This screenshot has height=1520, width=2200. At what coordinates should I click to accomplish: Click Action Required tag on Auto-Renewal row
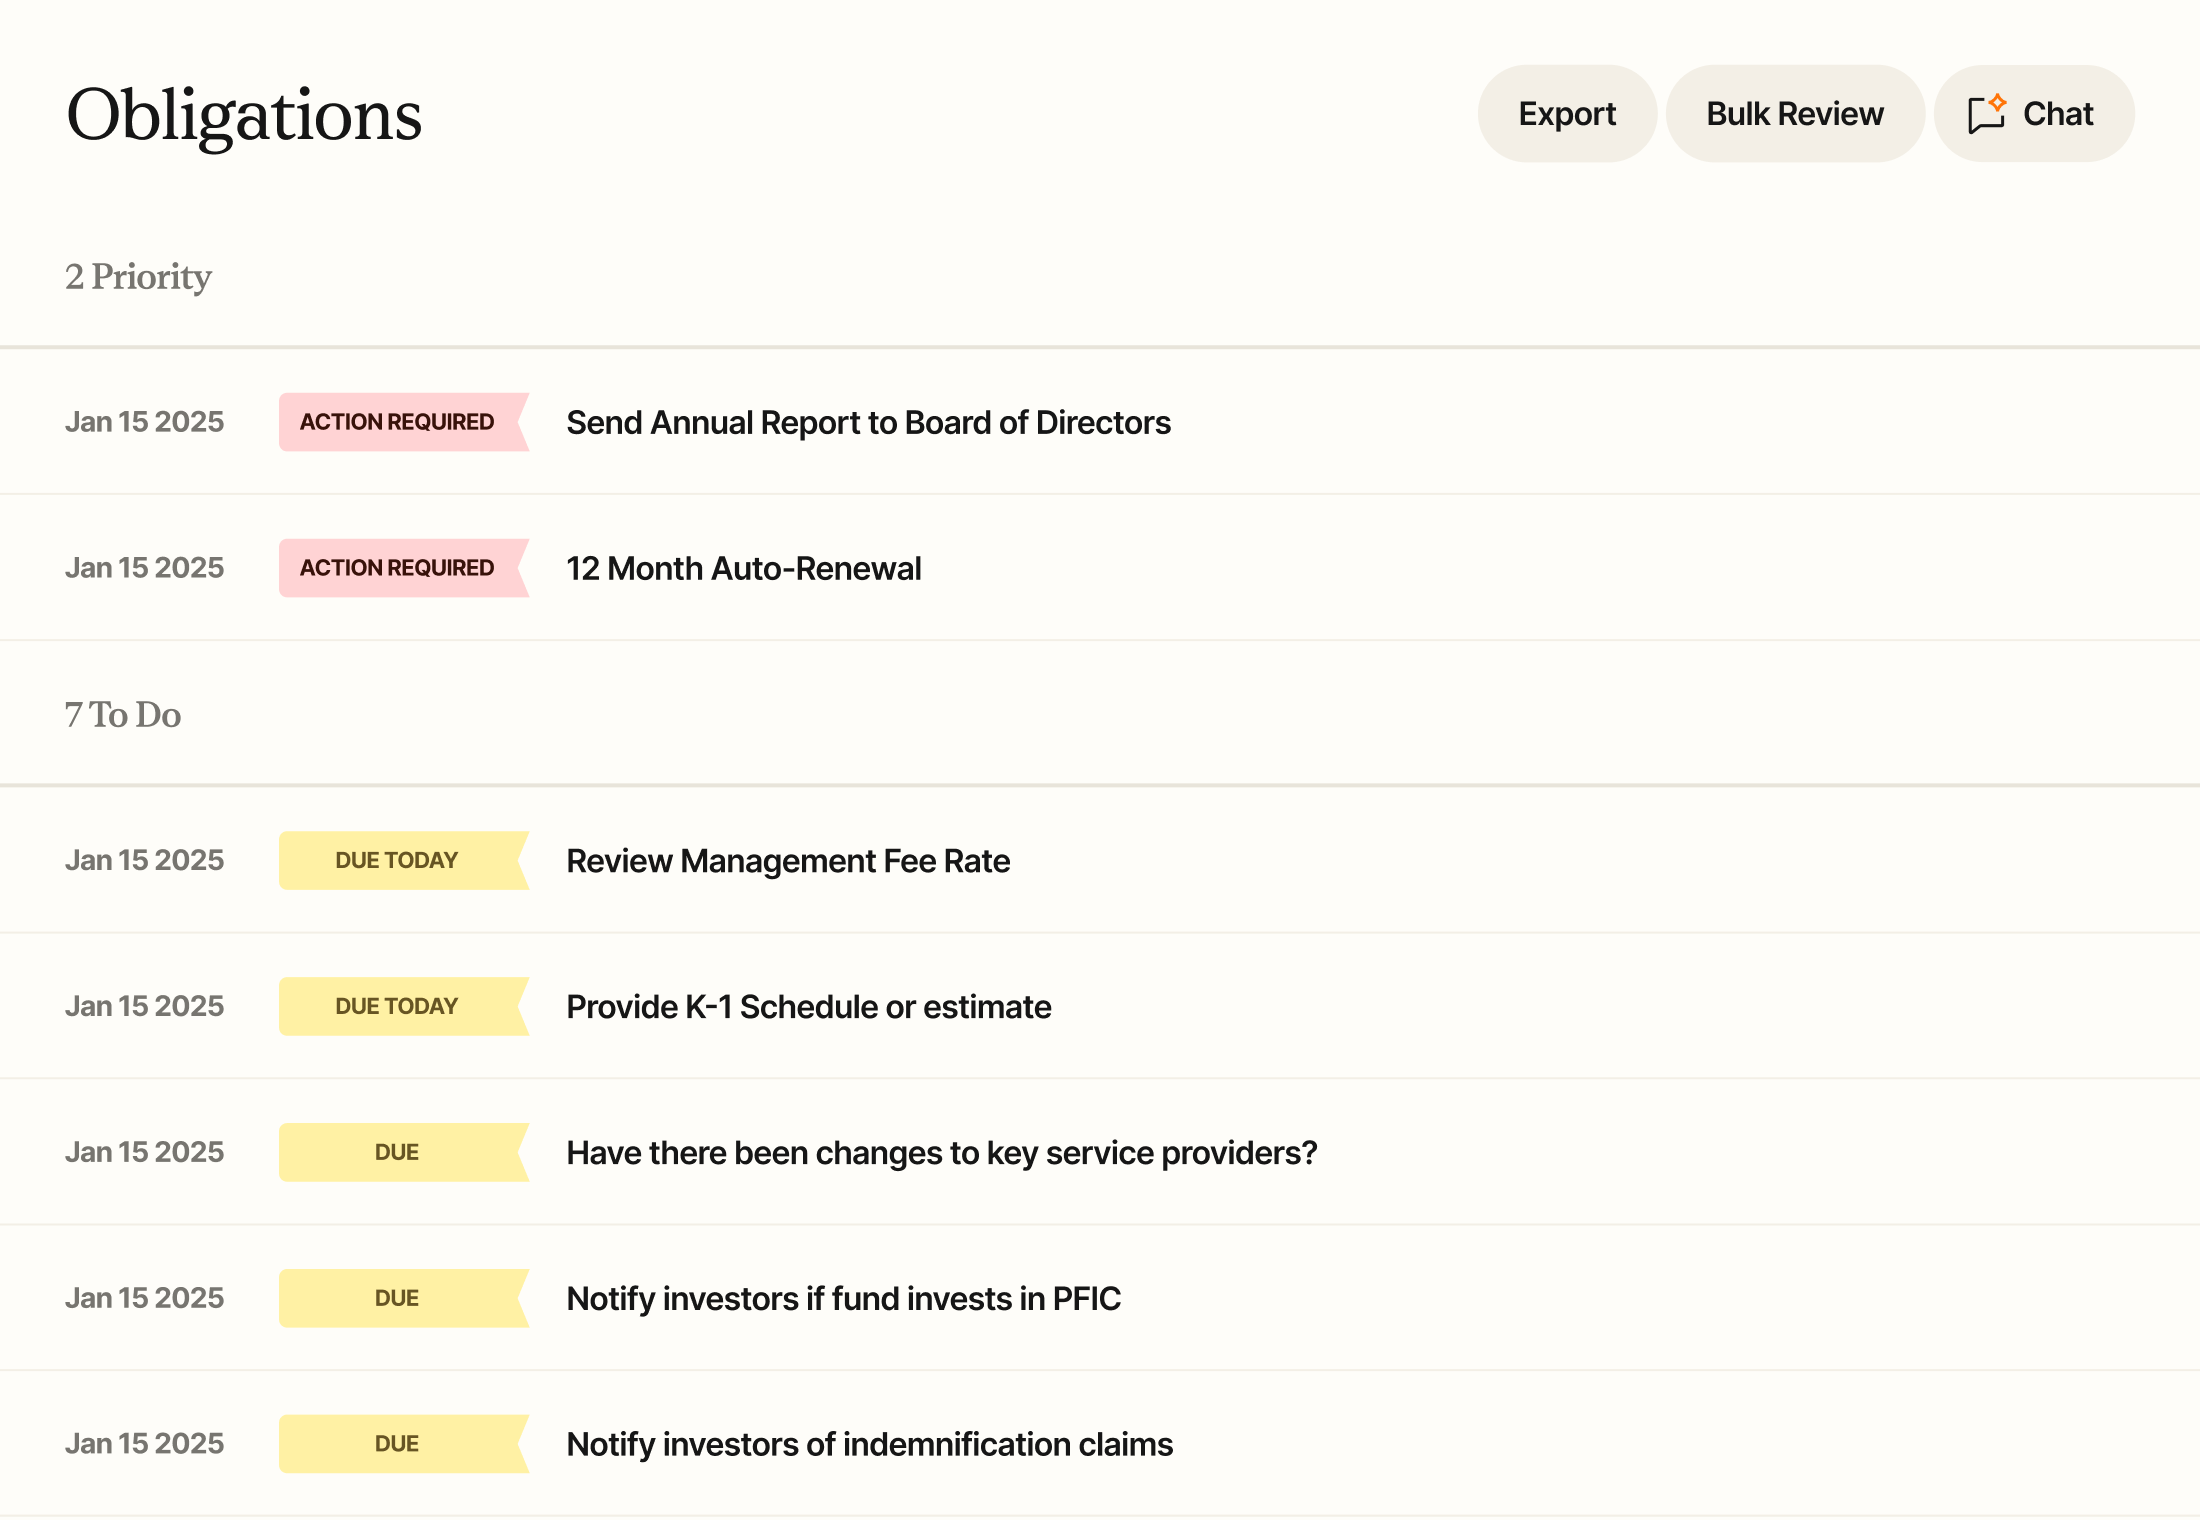(x=397, y=569)
